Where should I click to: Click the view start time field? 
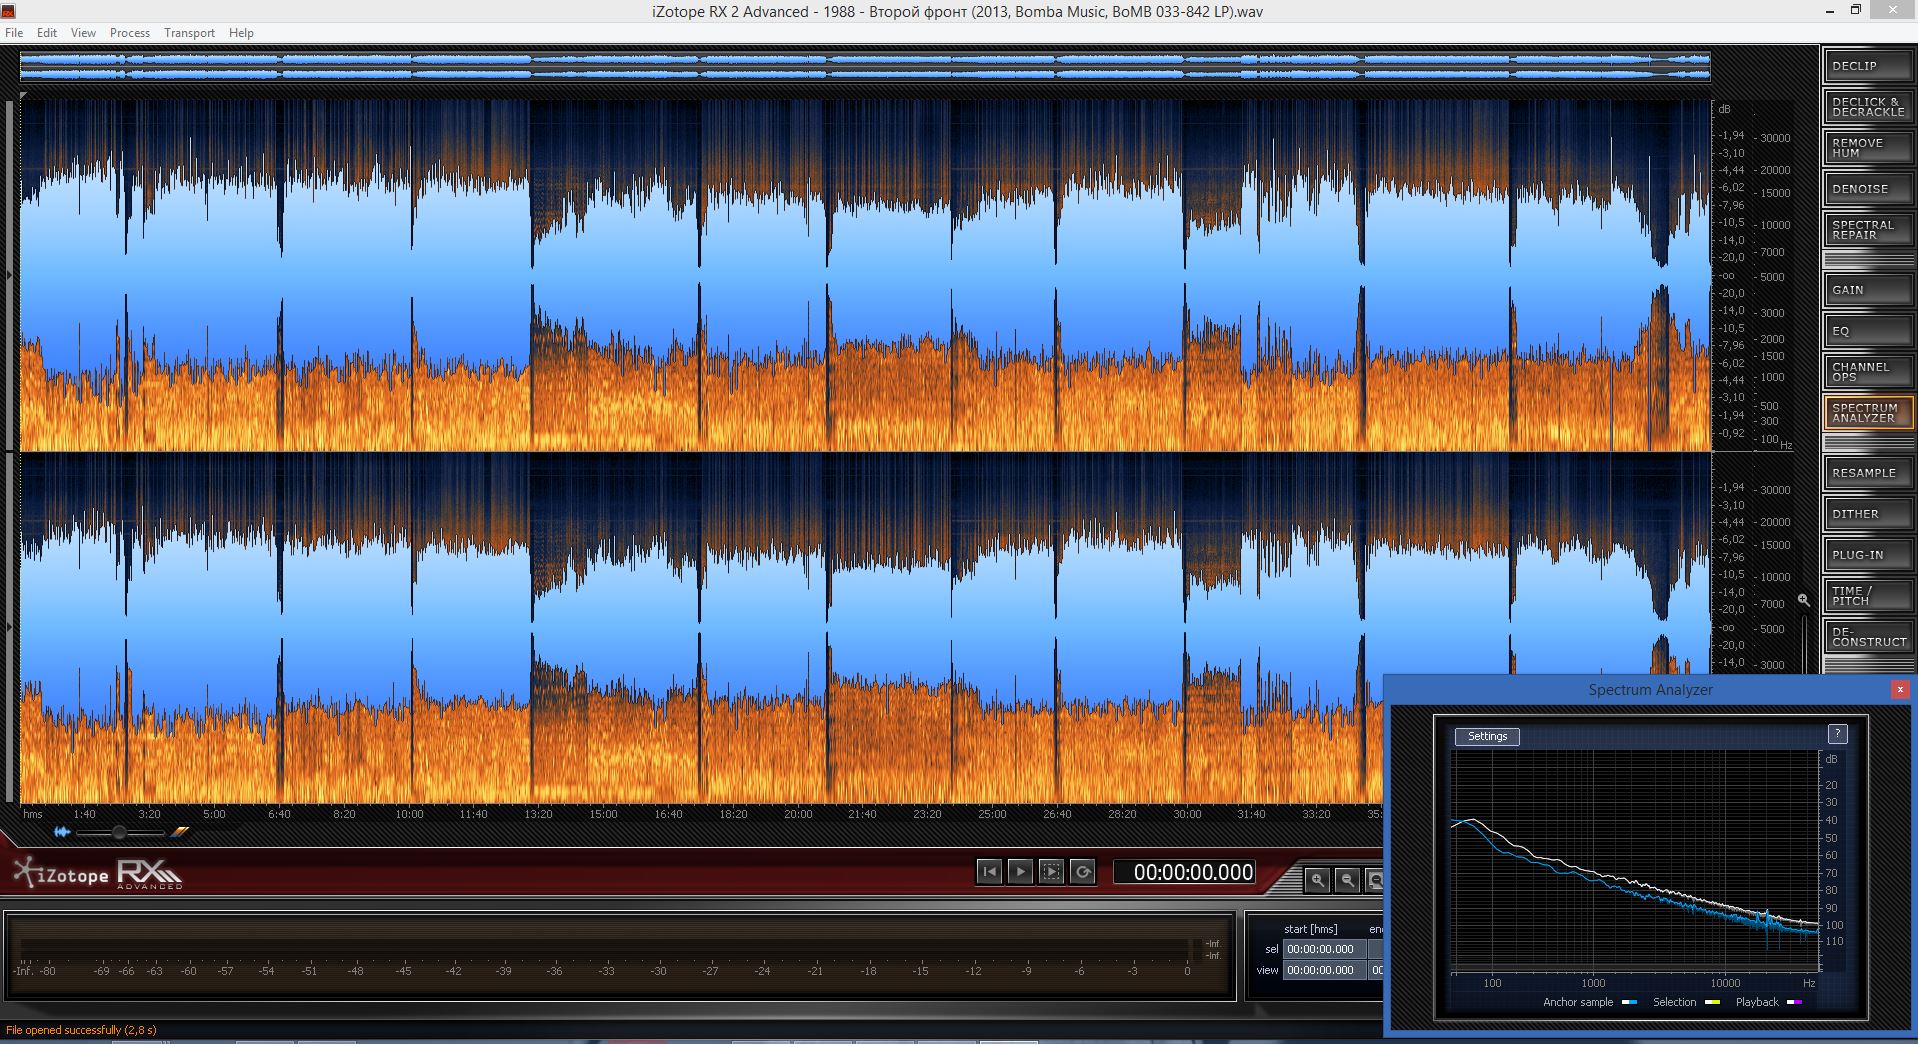click(x=1324, y=970)
